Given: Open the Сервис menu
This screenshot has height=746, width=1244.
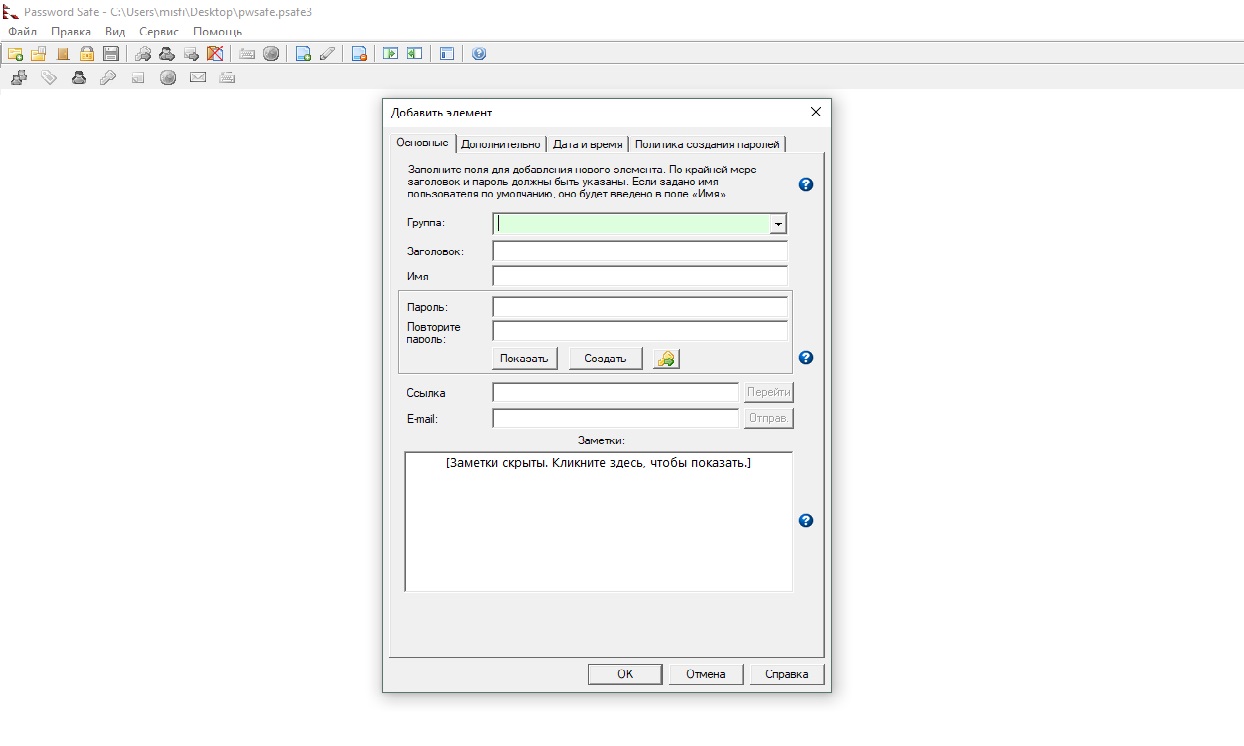Looking at the screenshot, I should pos(159,32).
